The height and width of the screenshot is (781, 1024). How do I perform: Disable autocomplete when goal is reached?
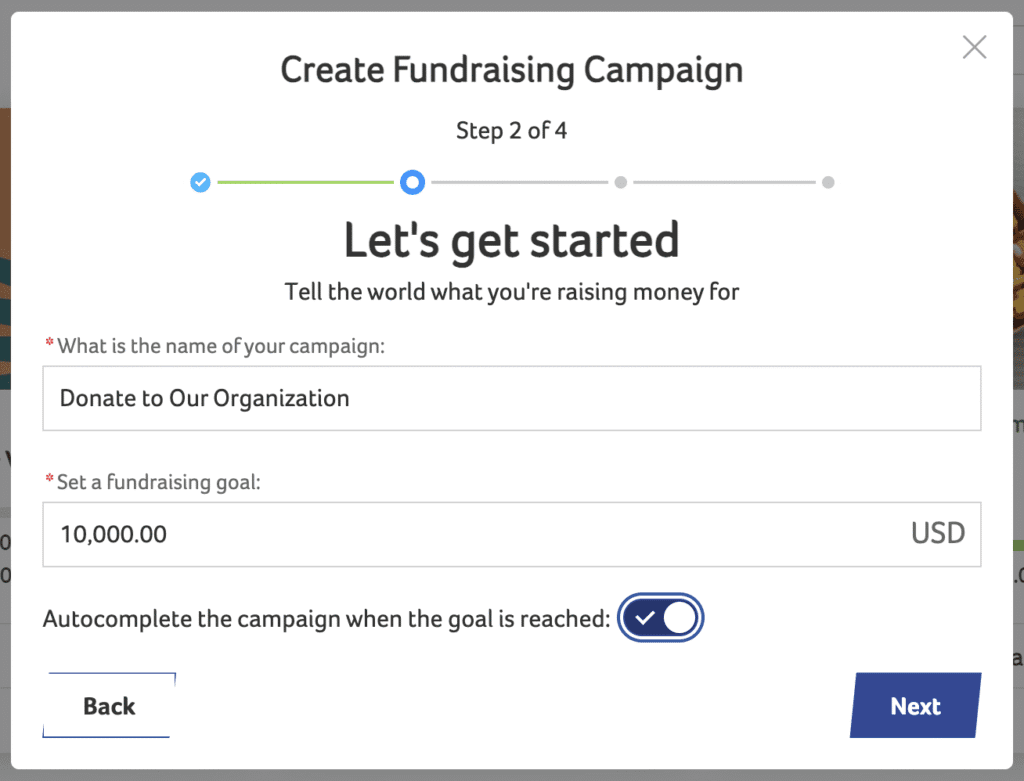pos(662,618)
